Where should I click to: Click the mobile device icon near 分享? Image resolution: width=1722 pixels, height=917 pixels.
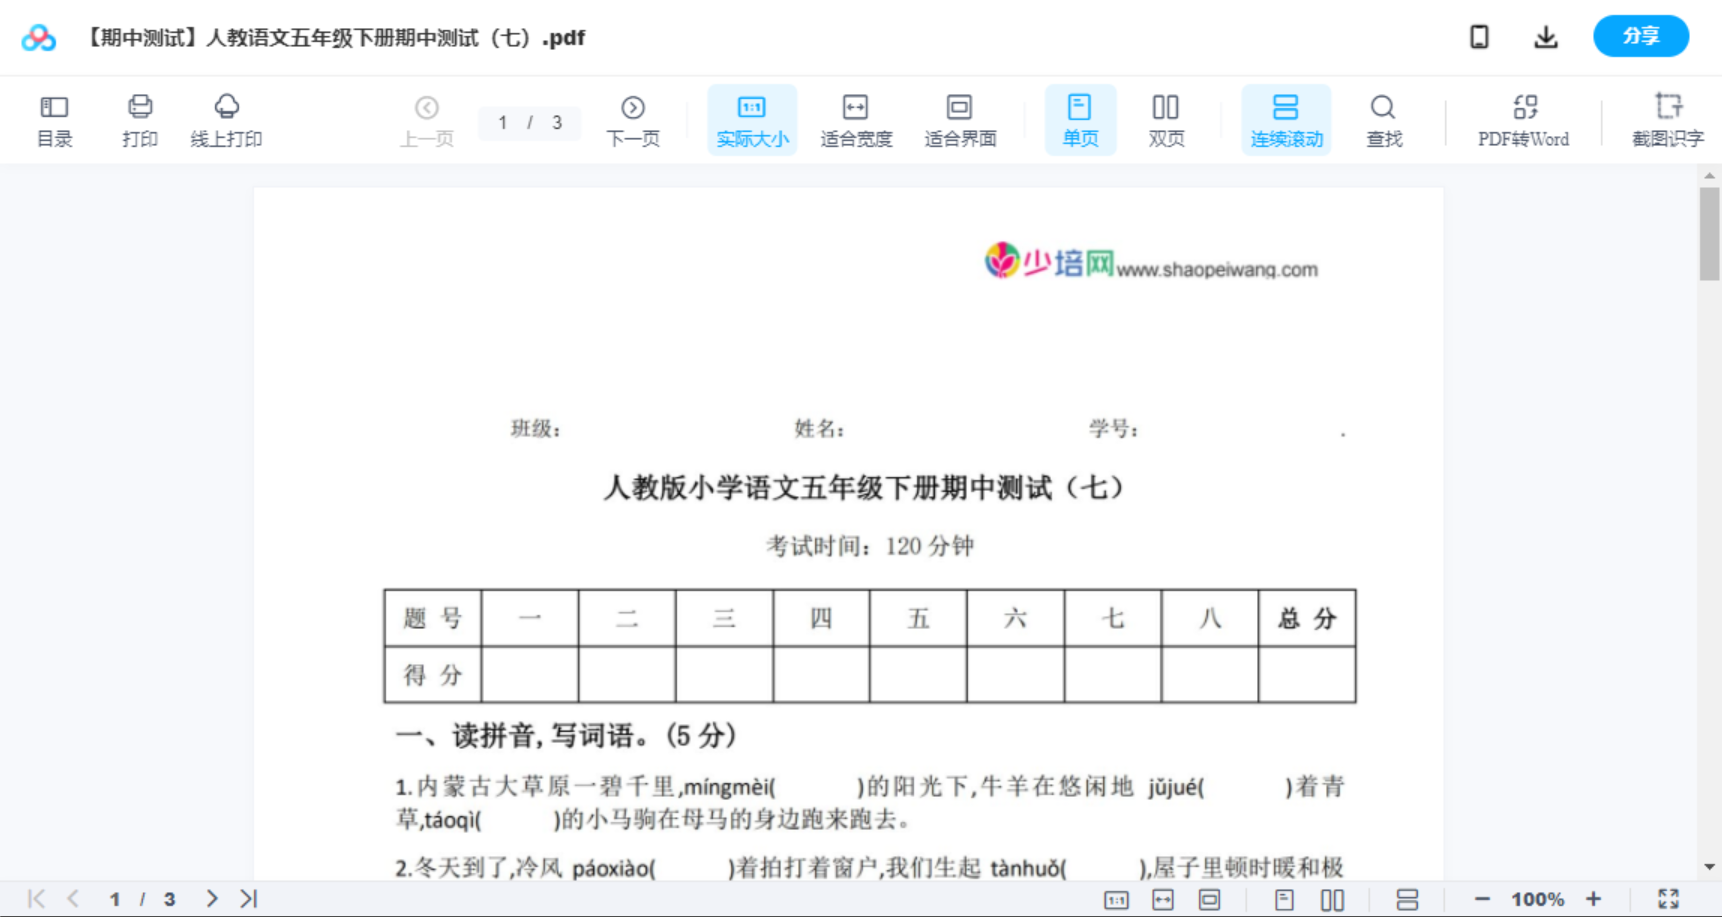point(1479,36)
